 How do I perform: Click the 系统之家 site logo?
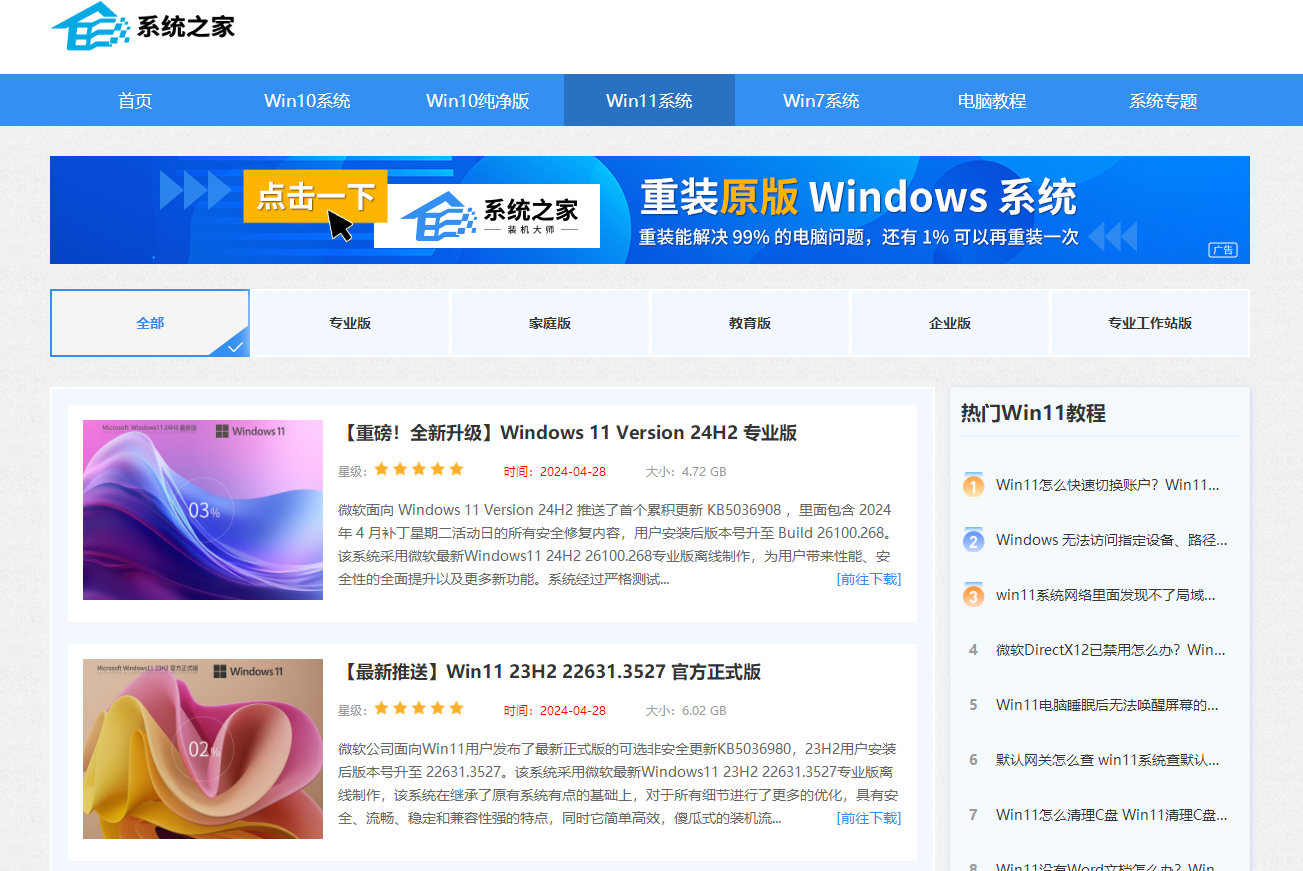pos(143,26)
